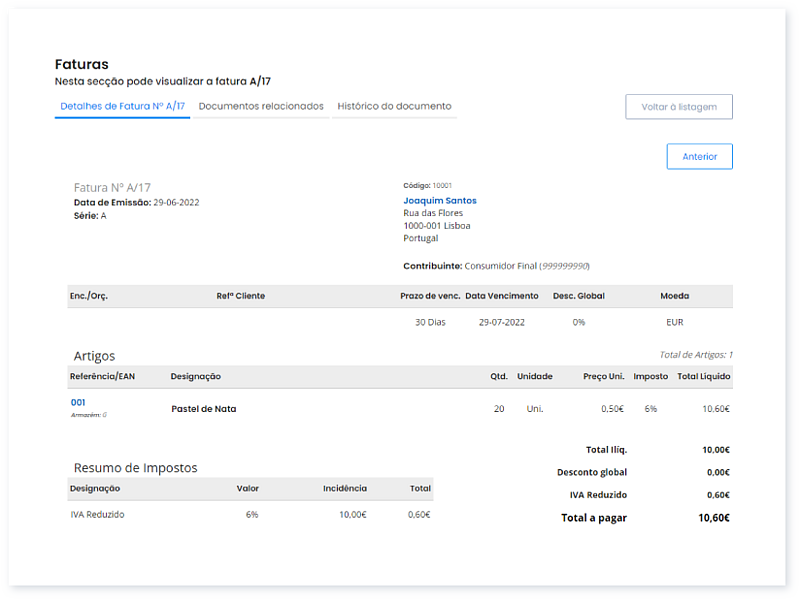Select the Pastel de Nata designation
800x600 pixels.
pos(202,408)
